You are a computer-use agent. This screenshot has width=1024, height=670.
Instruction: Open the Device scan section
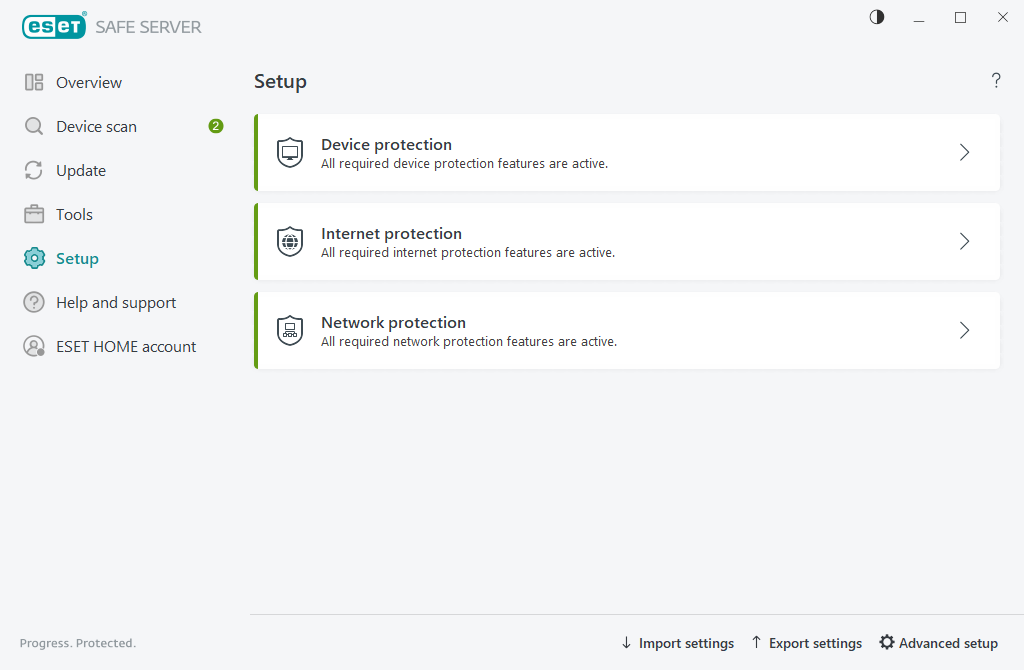pos(97,127)
